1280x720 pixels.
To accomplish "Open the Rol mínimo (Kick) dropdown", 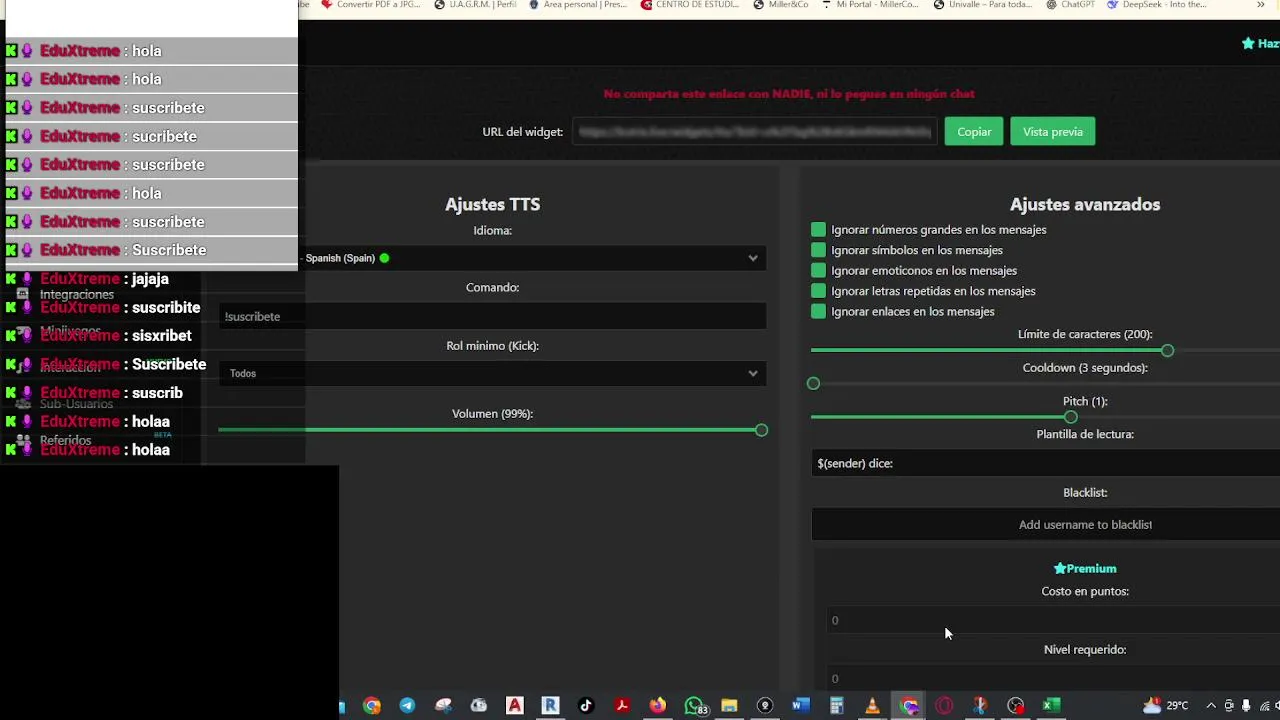I will 493,373.
